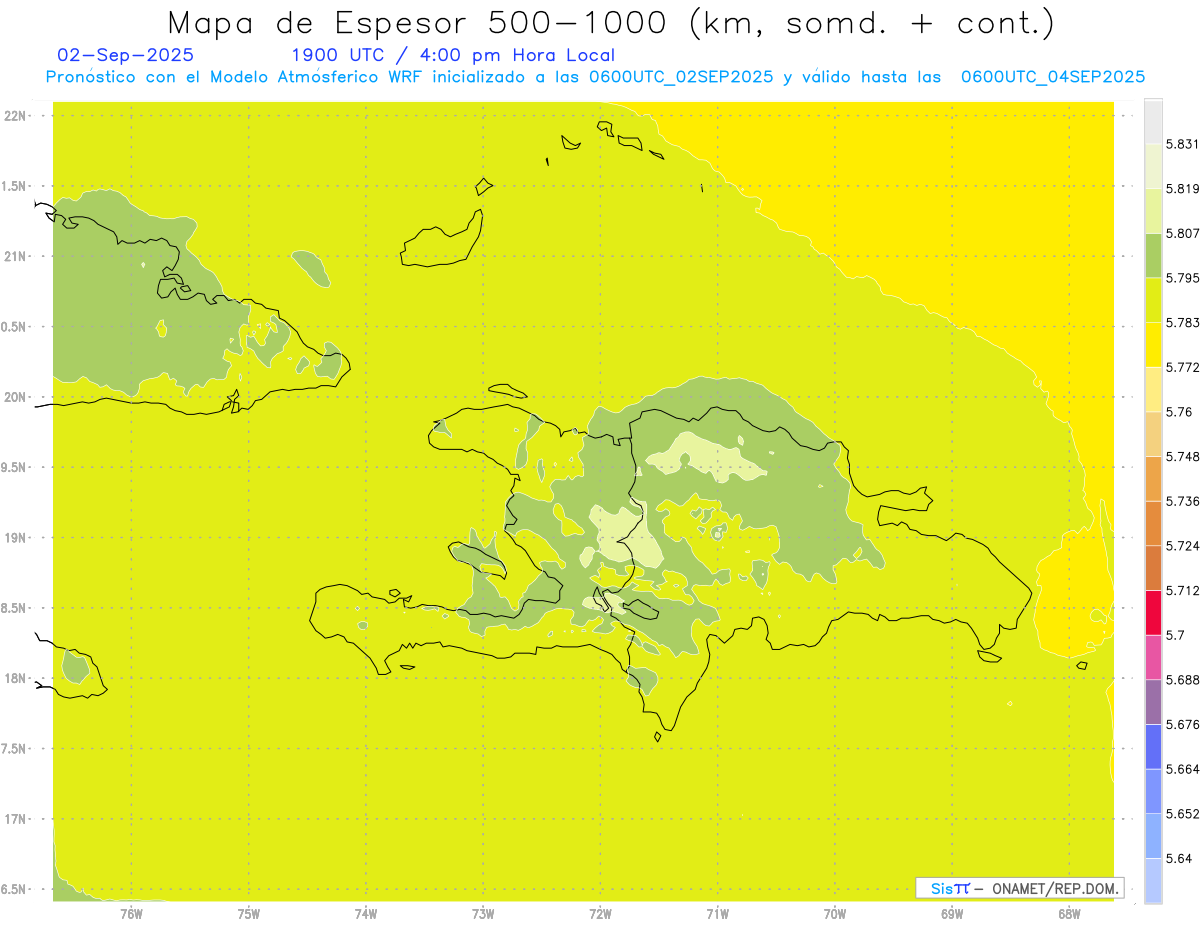Click the legend value '5.7'
This screenshot has width=1200, height=927.
click(1175, 635)
